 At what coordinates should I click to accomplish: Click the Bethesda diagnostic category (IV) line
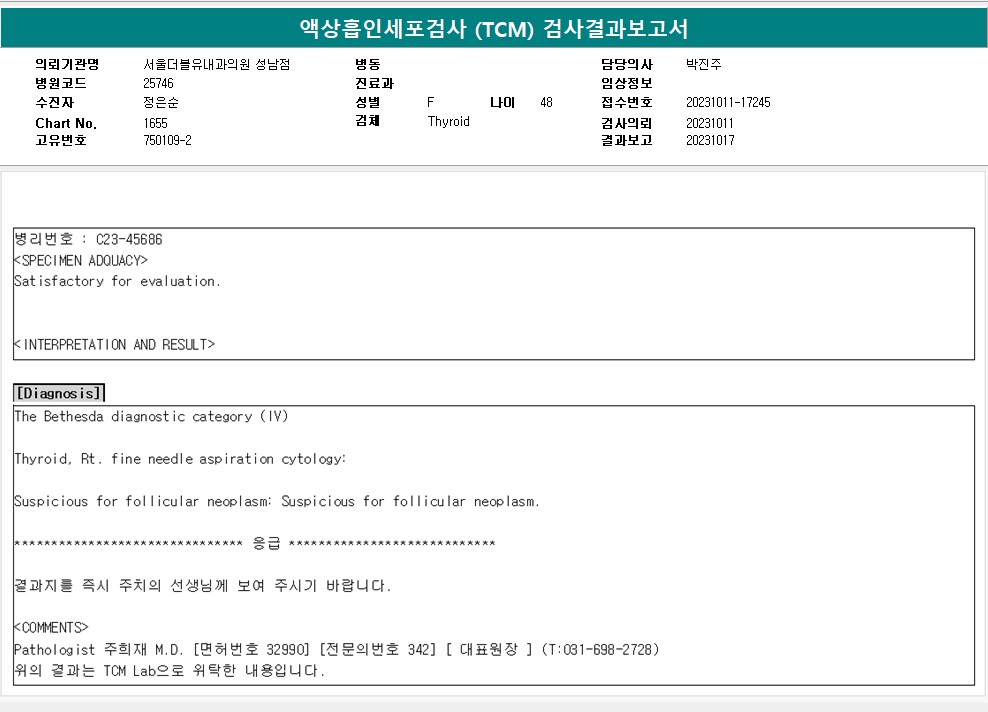(151, 416)
